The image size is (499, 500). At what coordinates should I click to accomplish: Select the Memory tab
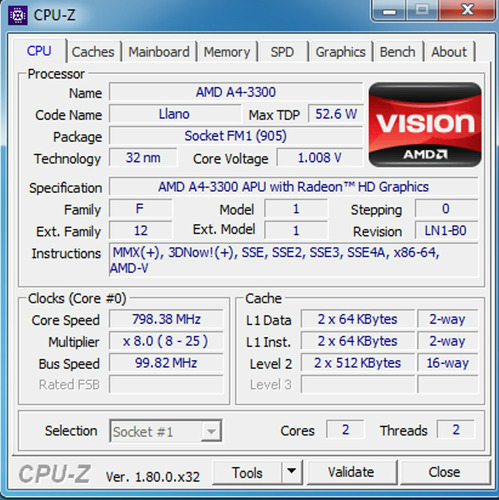[227, 52]
